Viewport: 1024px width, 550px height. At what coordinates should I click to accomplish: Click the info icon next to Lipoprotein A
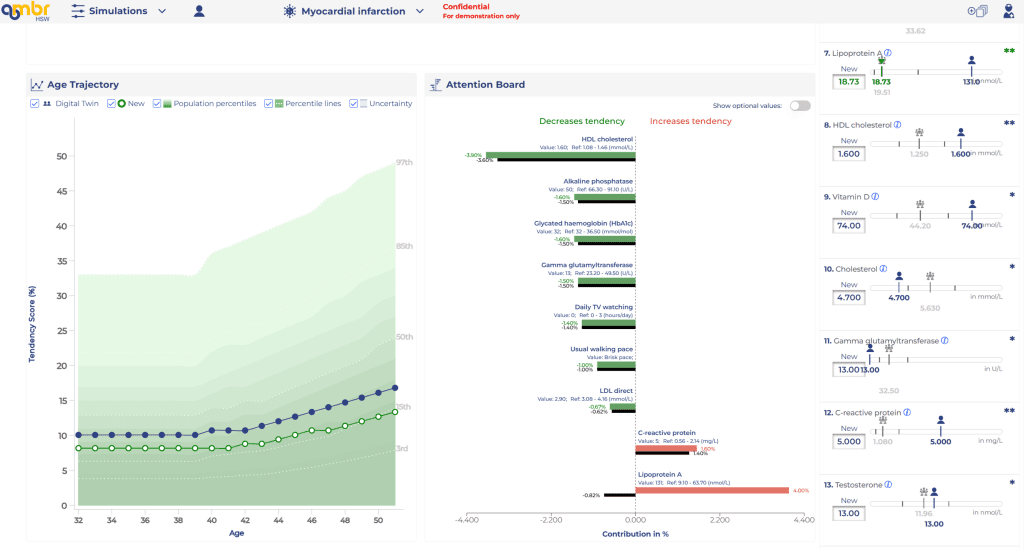[888, 53]
